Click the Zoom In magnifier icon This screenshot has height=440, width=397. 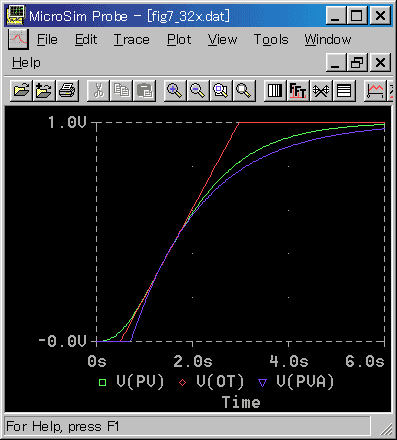[175, 90]
